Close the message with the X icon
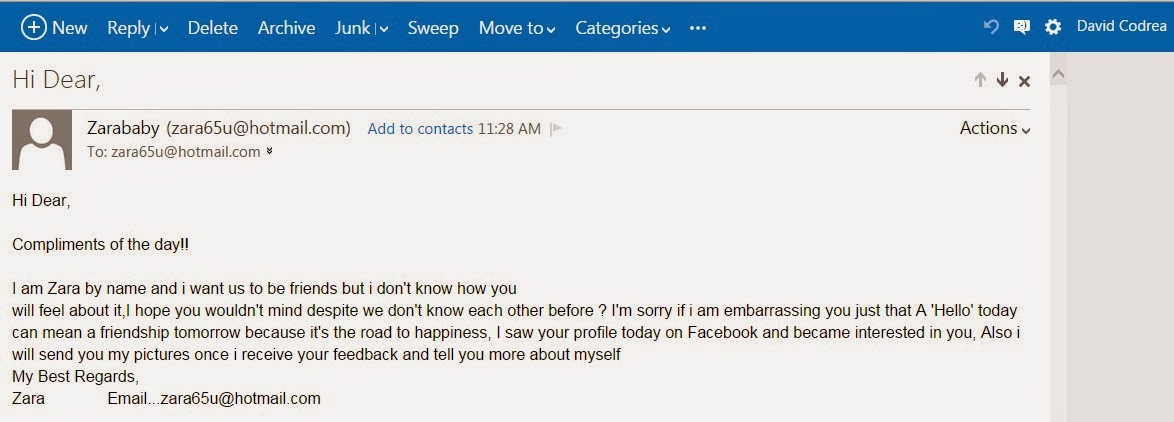 (x=1024, y=81)
